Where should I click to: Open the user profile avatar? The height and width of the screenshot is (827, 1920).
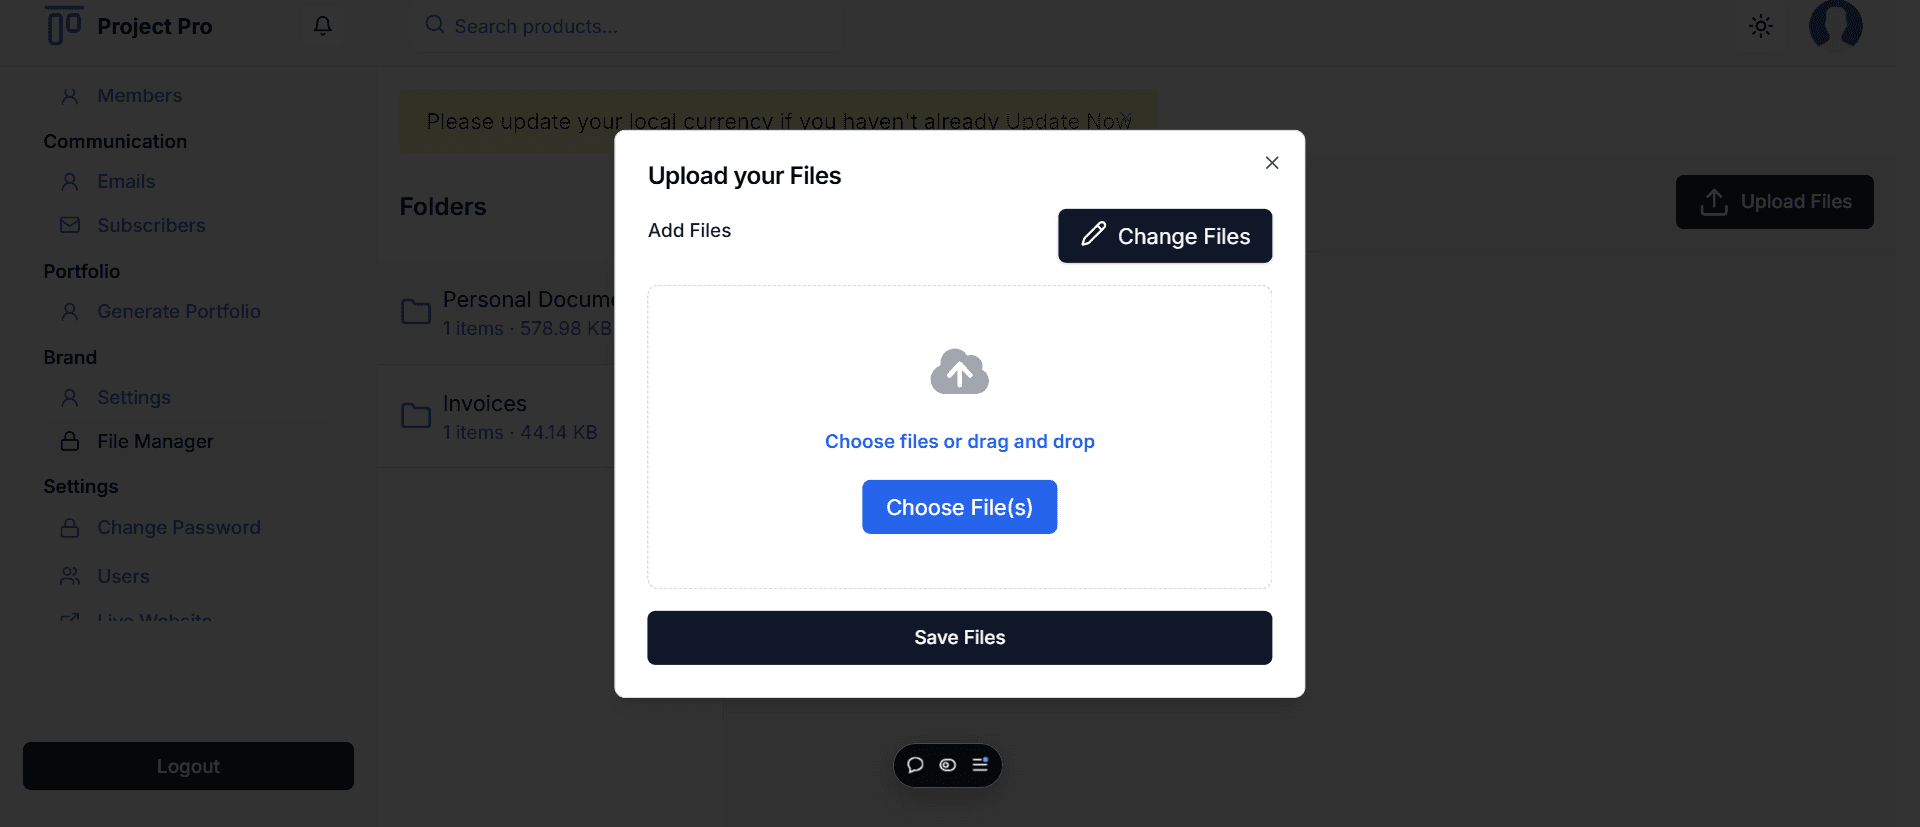1835,24
